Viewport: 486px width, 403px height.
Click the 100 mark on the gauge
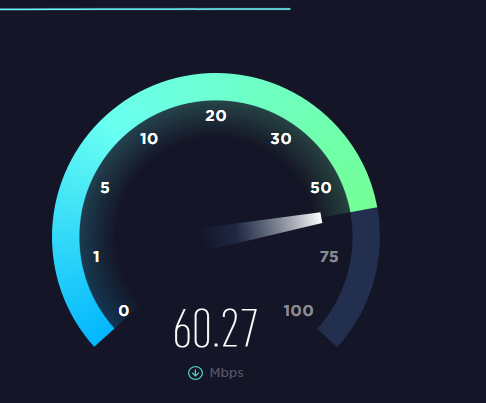pyautogui.click(x=298, y=311)
